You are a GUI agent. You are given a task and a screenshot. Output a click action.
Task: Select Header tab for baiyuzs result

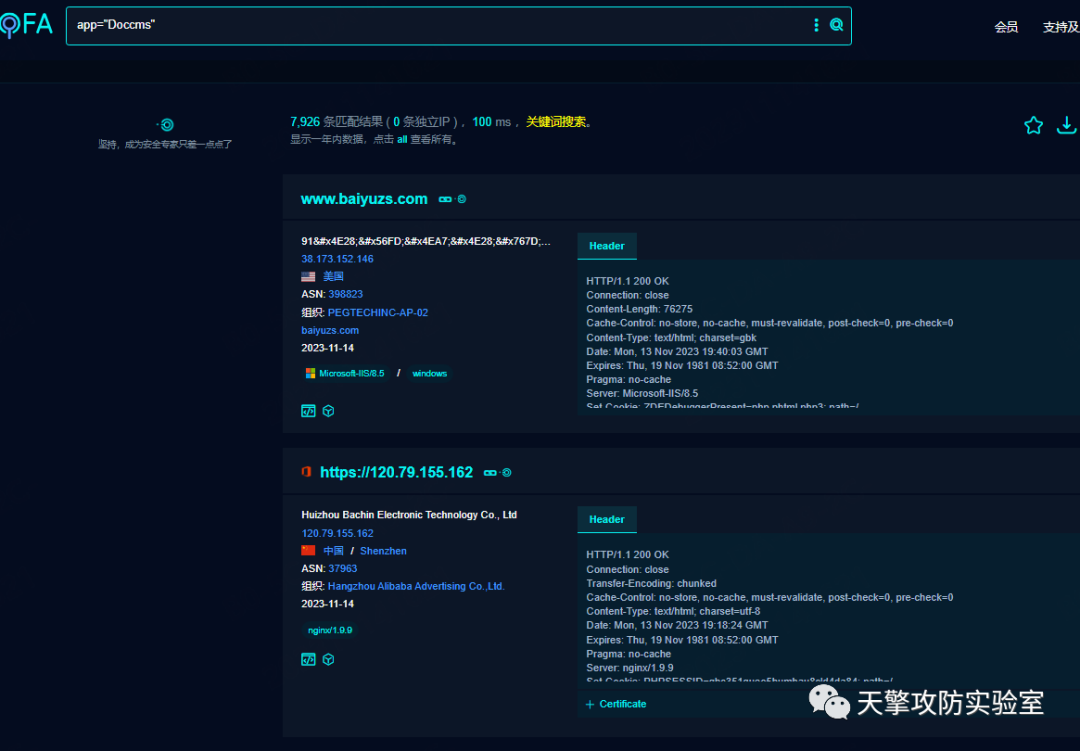[x=607, y=246]
